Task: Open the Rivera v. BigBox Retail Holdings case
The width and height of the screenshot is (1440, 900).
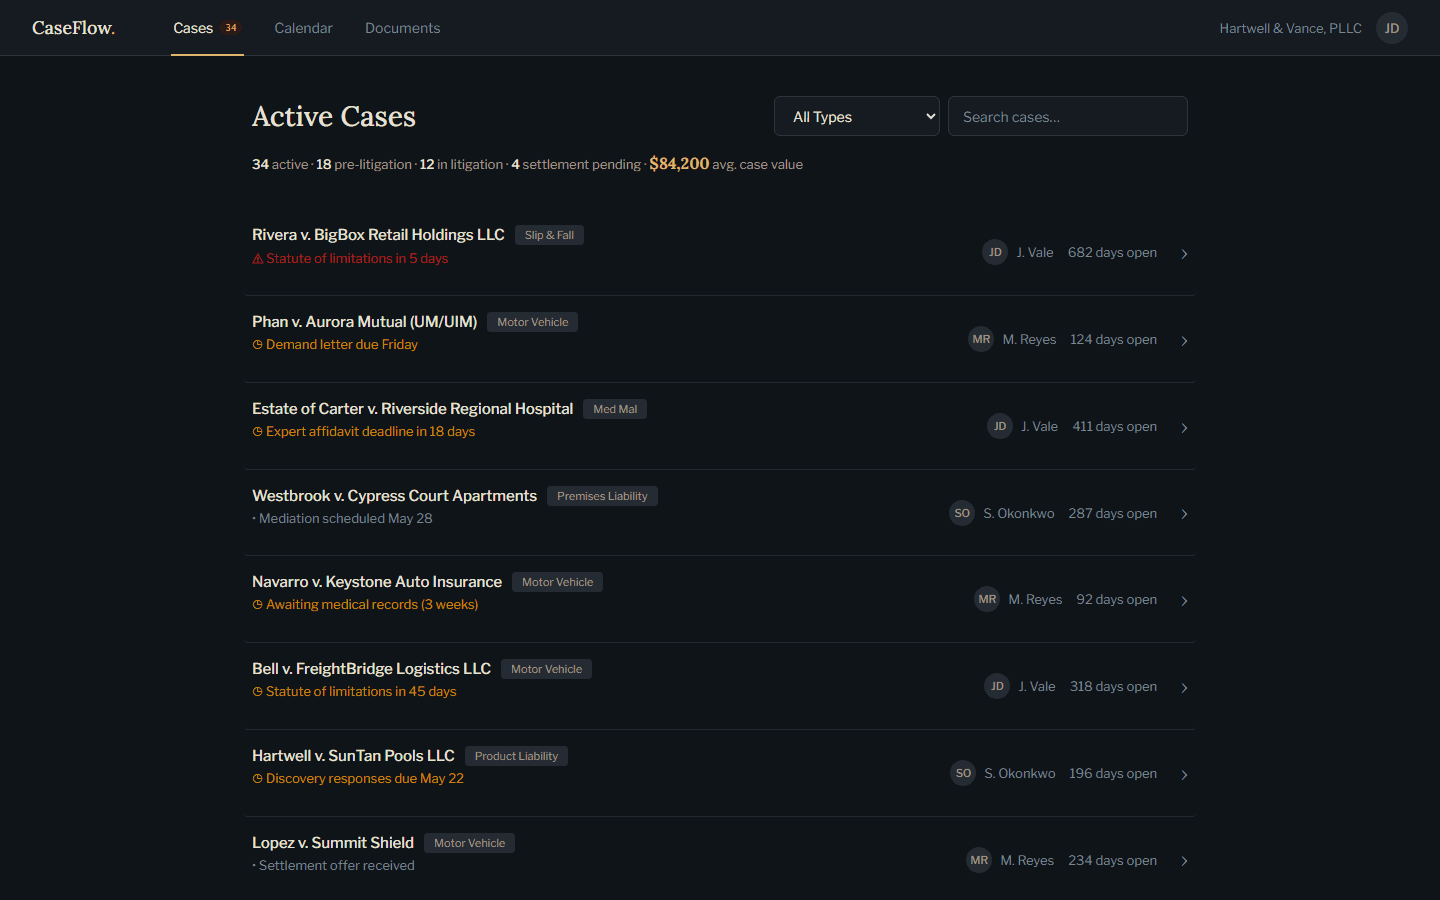Action: click(720, 252)
